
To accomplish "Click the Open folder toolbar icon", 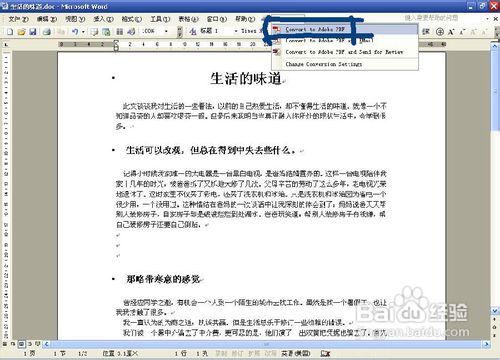I will coord(22,32).
